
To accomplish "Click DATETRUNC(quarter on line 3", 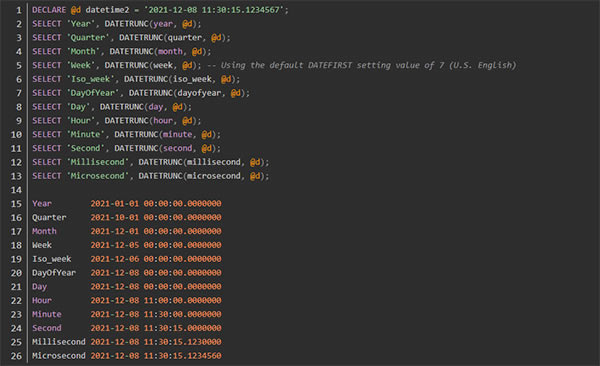I will coord(160,38).
